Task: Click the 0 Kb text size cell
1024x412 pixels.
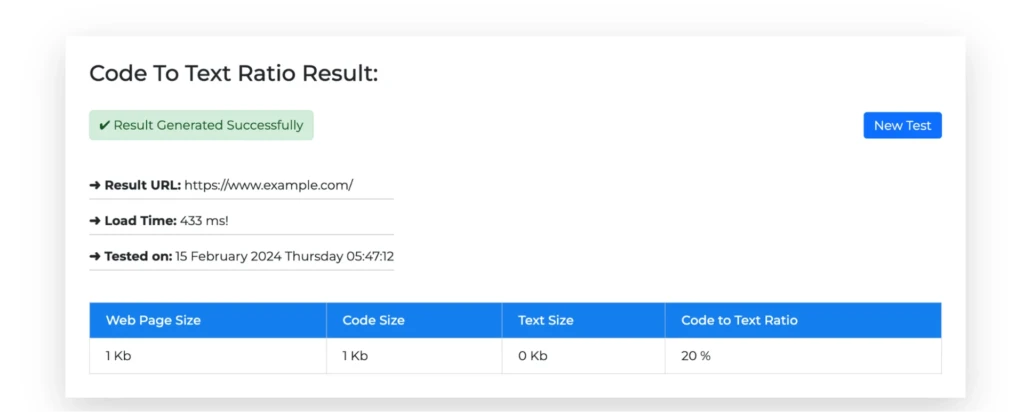Action: pyautogui.click(x=533, y=356)
